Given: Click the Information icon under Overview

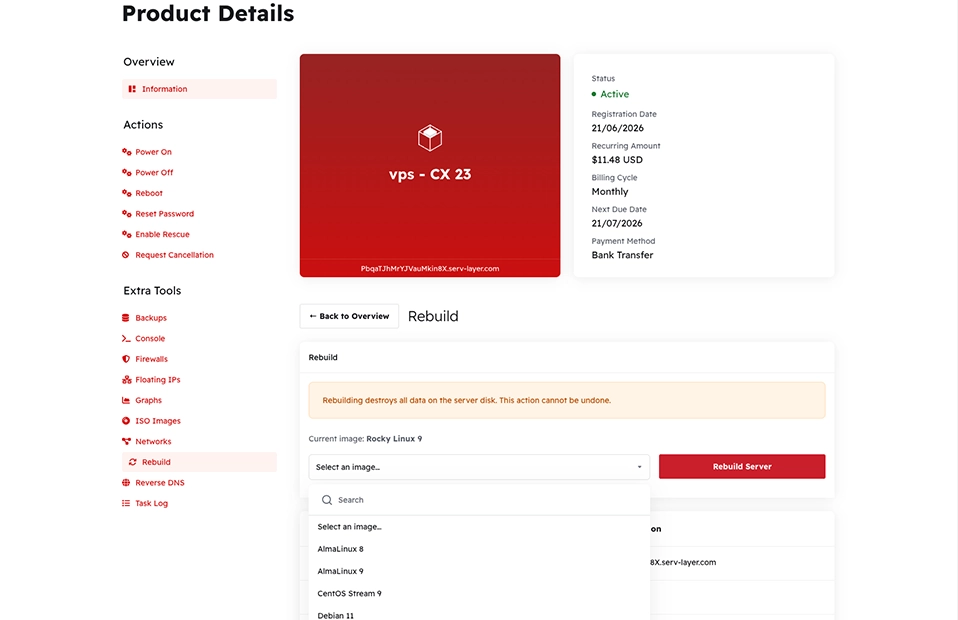Looking at the screenshot, I should 132,89.
